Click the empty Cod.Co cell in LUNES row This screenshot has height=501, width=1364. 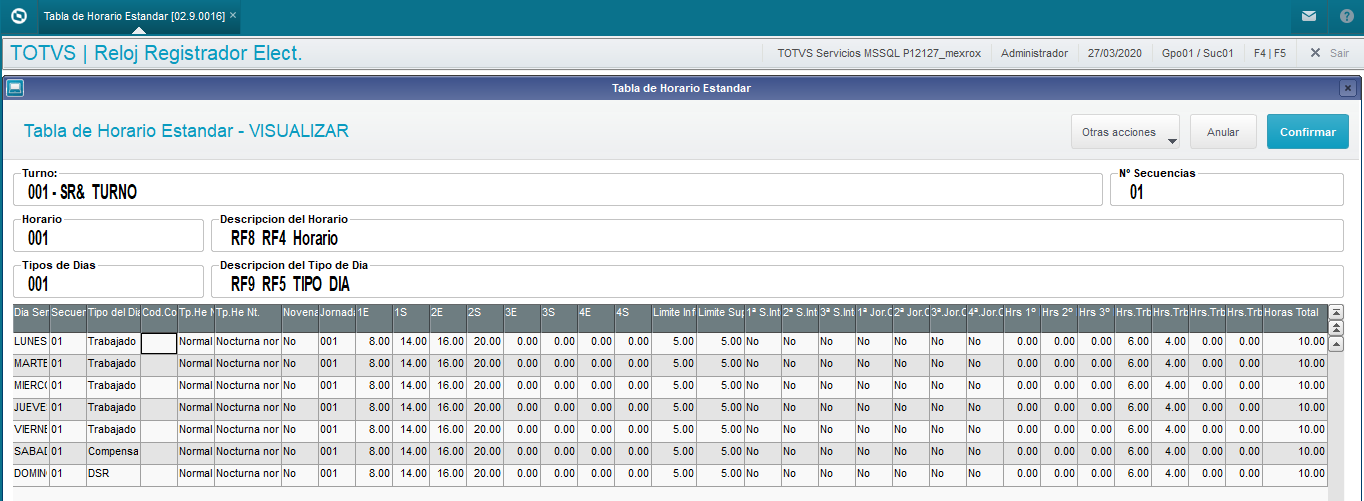tap(159, 342)
